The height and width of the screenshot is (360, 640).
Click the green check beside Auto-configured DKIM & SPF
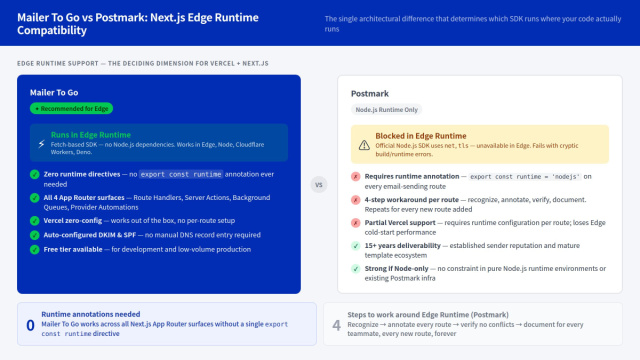click(x=35, y=235)
